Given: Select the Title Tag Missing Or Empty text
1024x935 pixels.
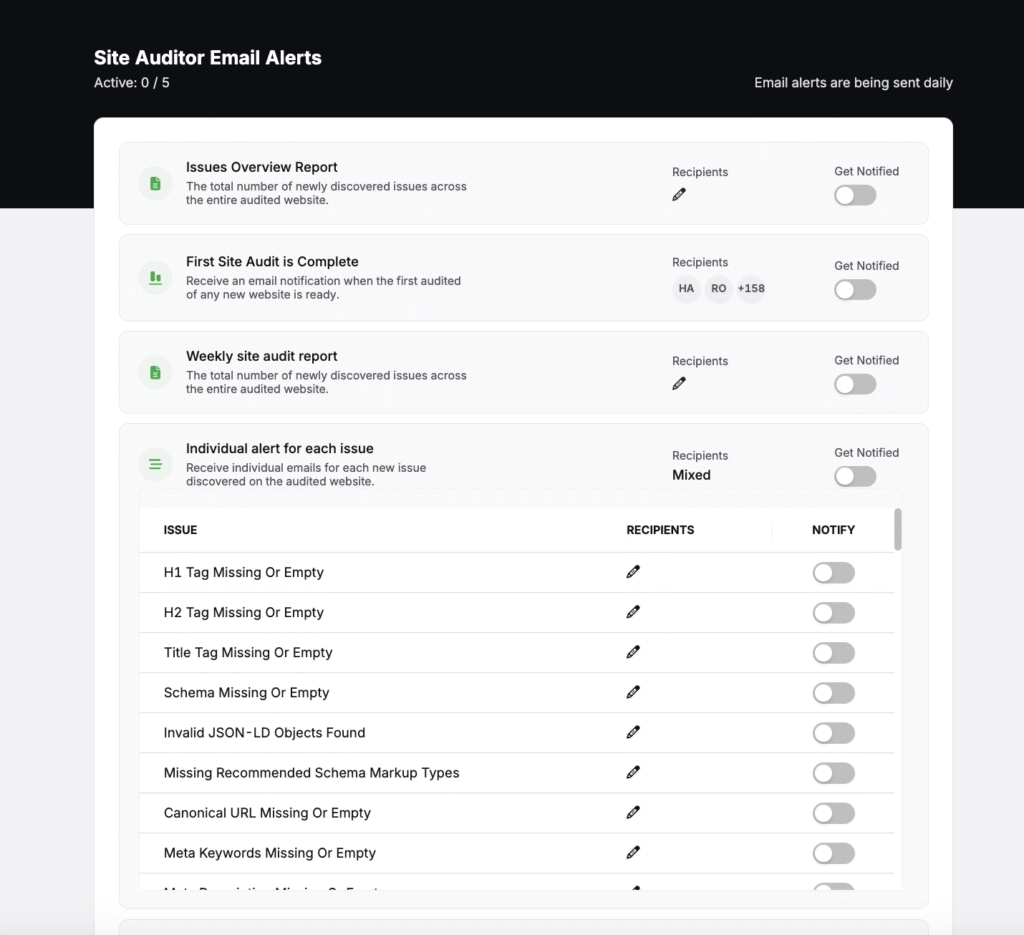Looking at the screenshot, I should click(248, 653).
